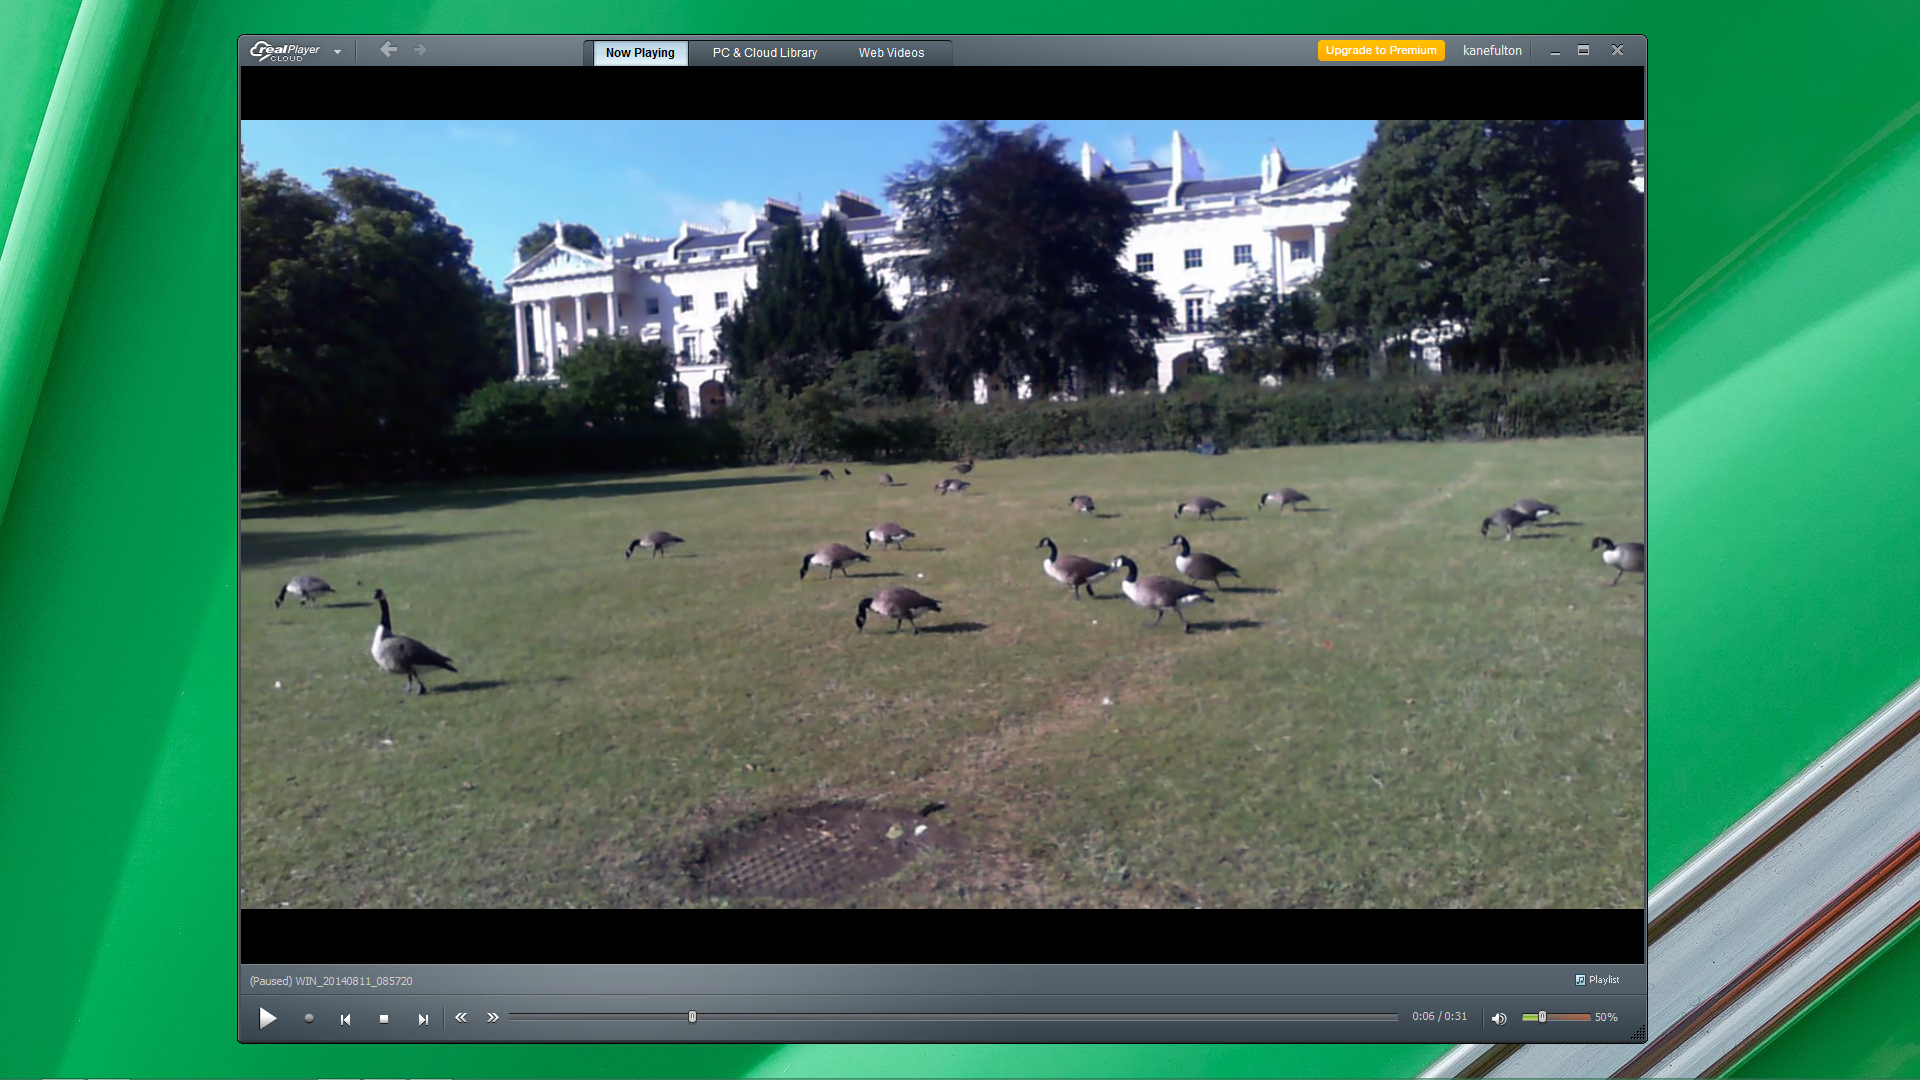The image size is (1920, 1080).
Task: Click the Fast Forward button
Action: click(493, 1017)
